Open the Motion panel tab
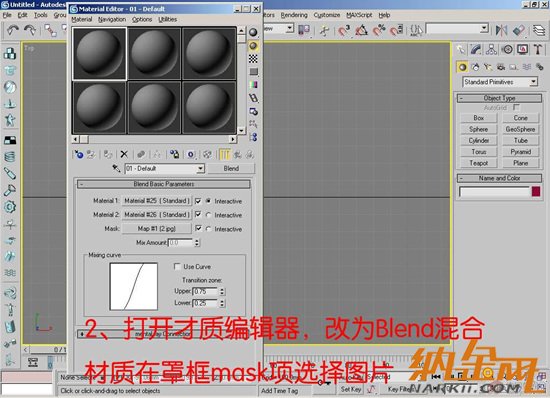 [507, 49]
